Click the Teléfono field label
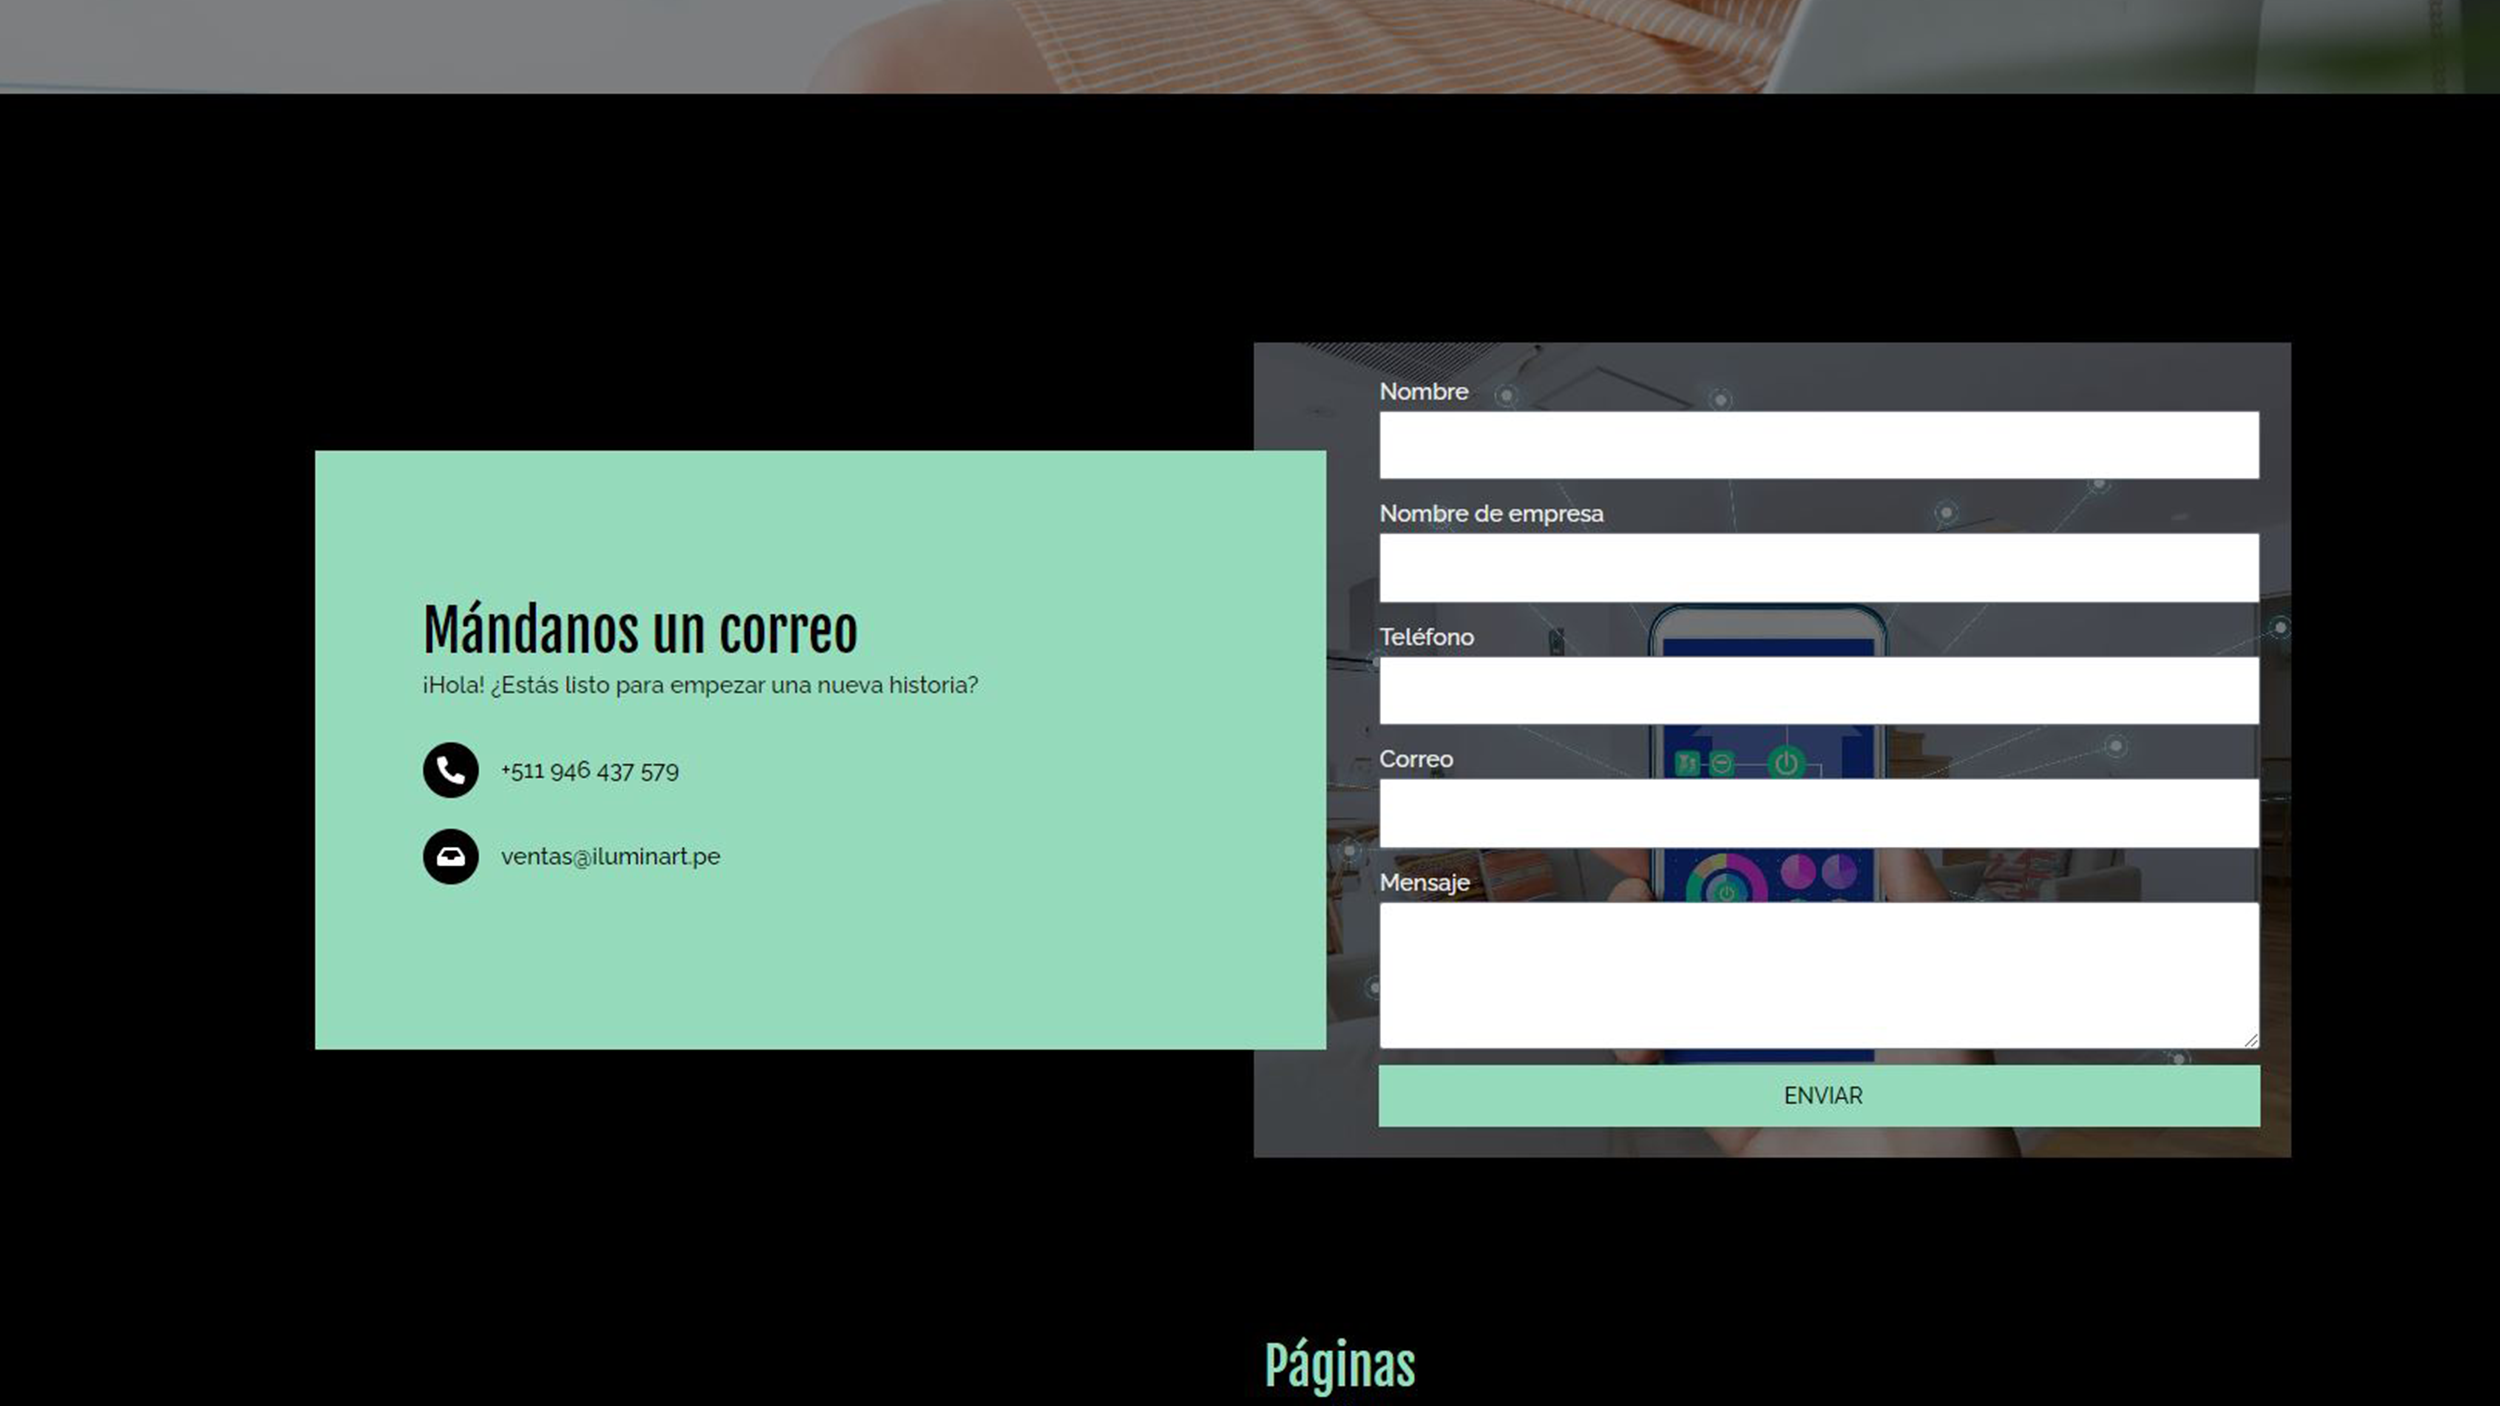The height and width of the screenshot is (1406, 2500). coord(1426,637)
